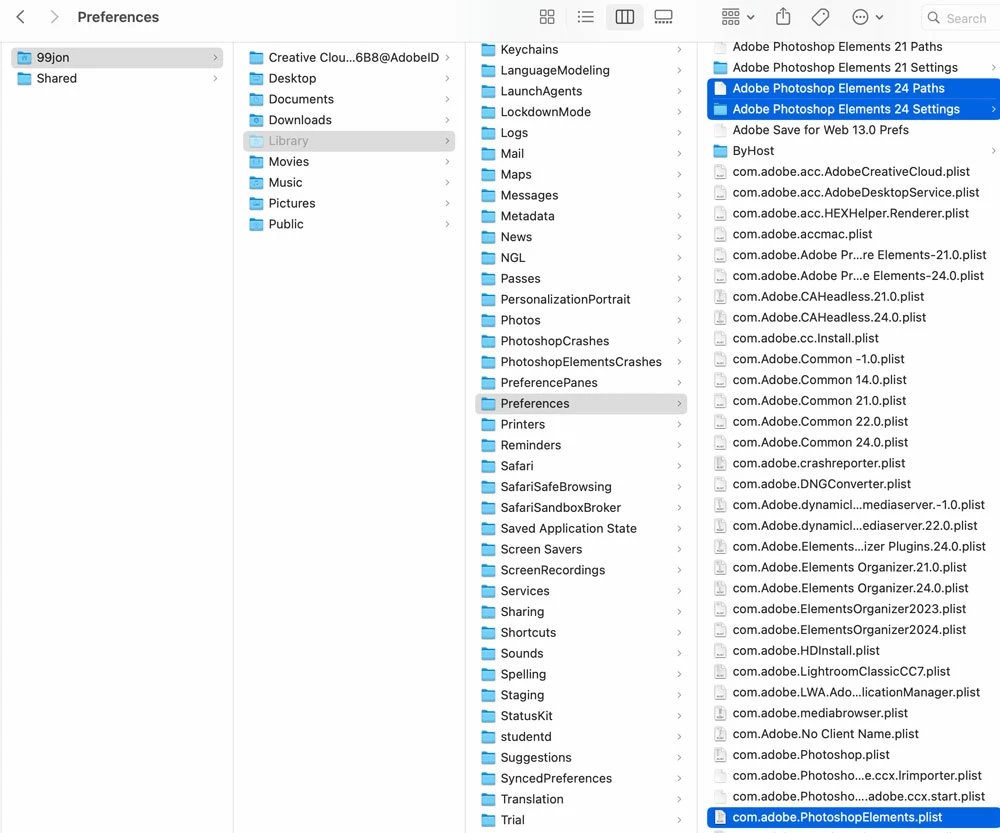Select com.adobe.PhotoshopElements.plist file
Screen dimensions: 1000x833
(x=853, y=817)
